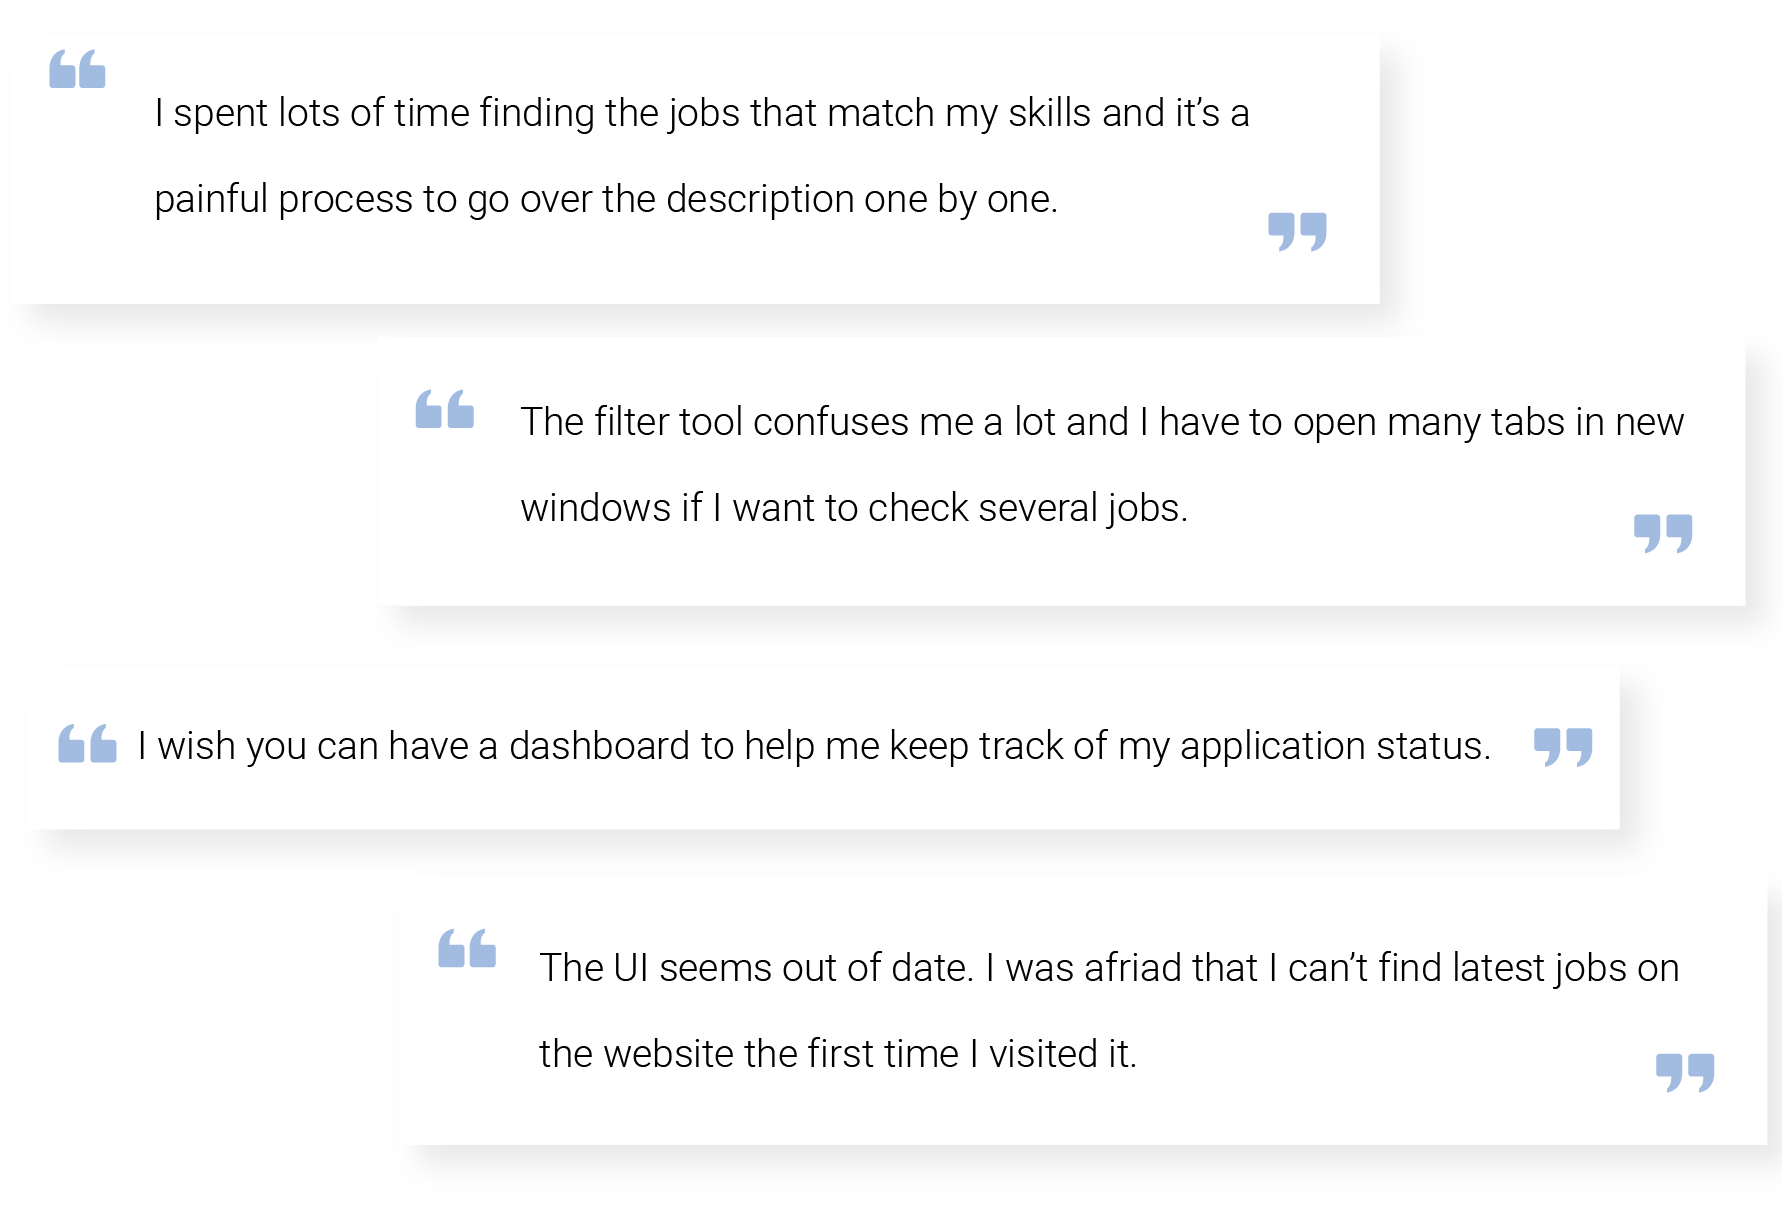Select the filter tool testimonial card
This screenshot has width=1782, height=1230.
[x=1061, y=471]
